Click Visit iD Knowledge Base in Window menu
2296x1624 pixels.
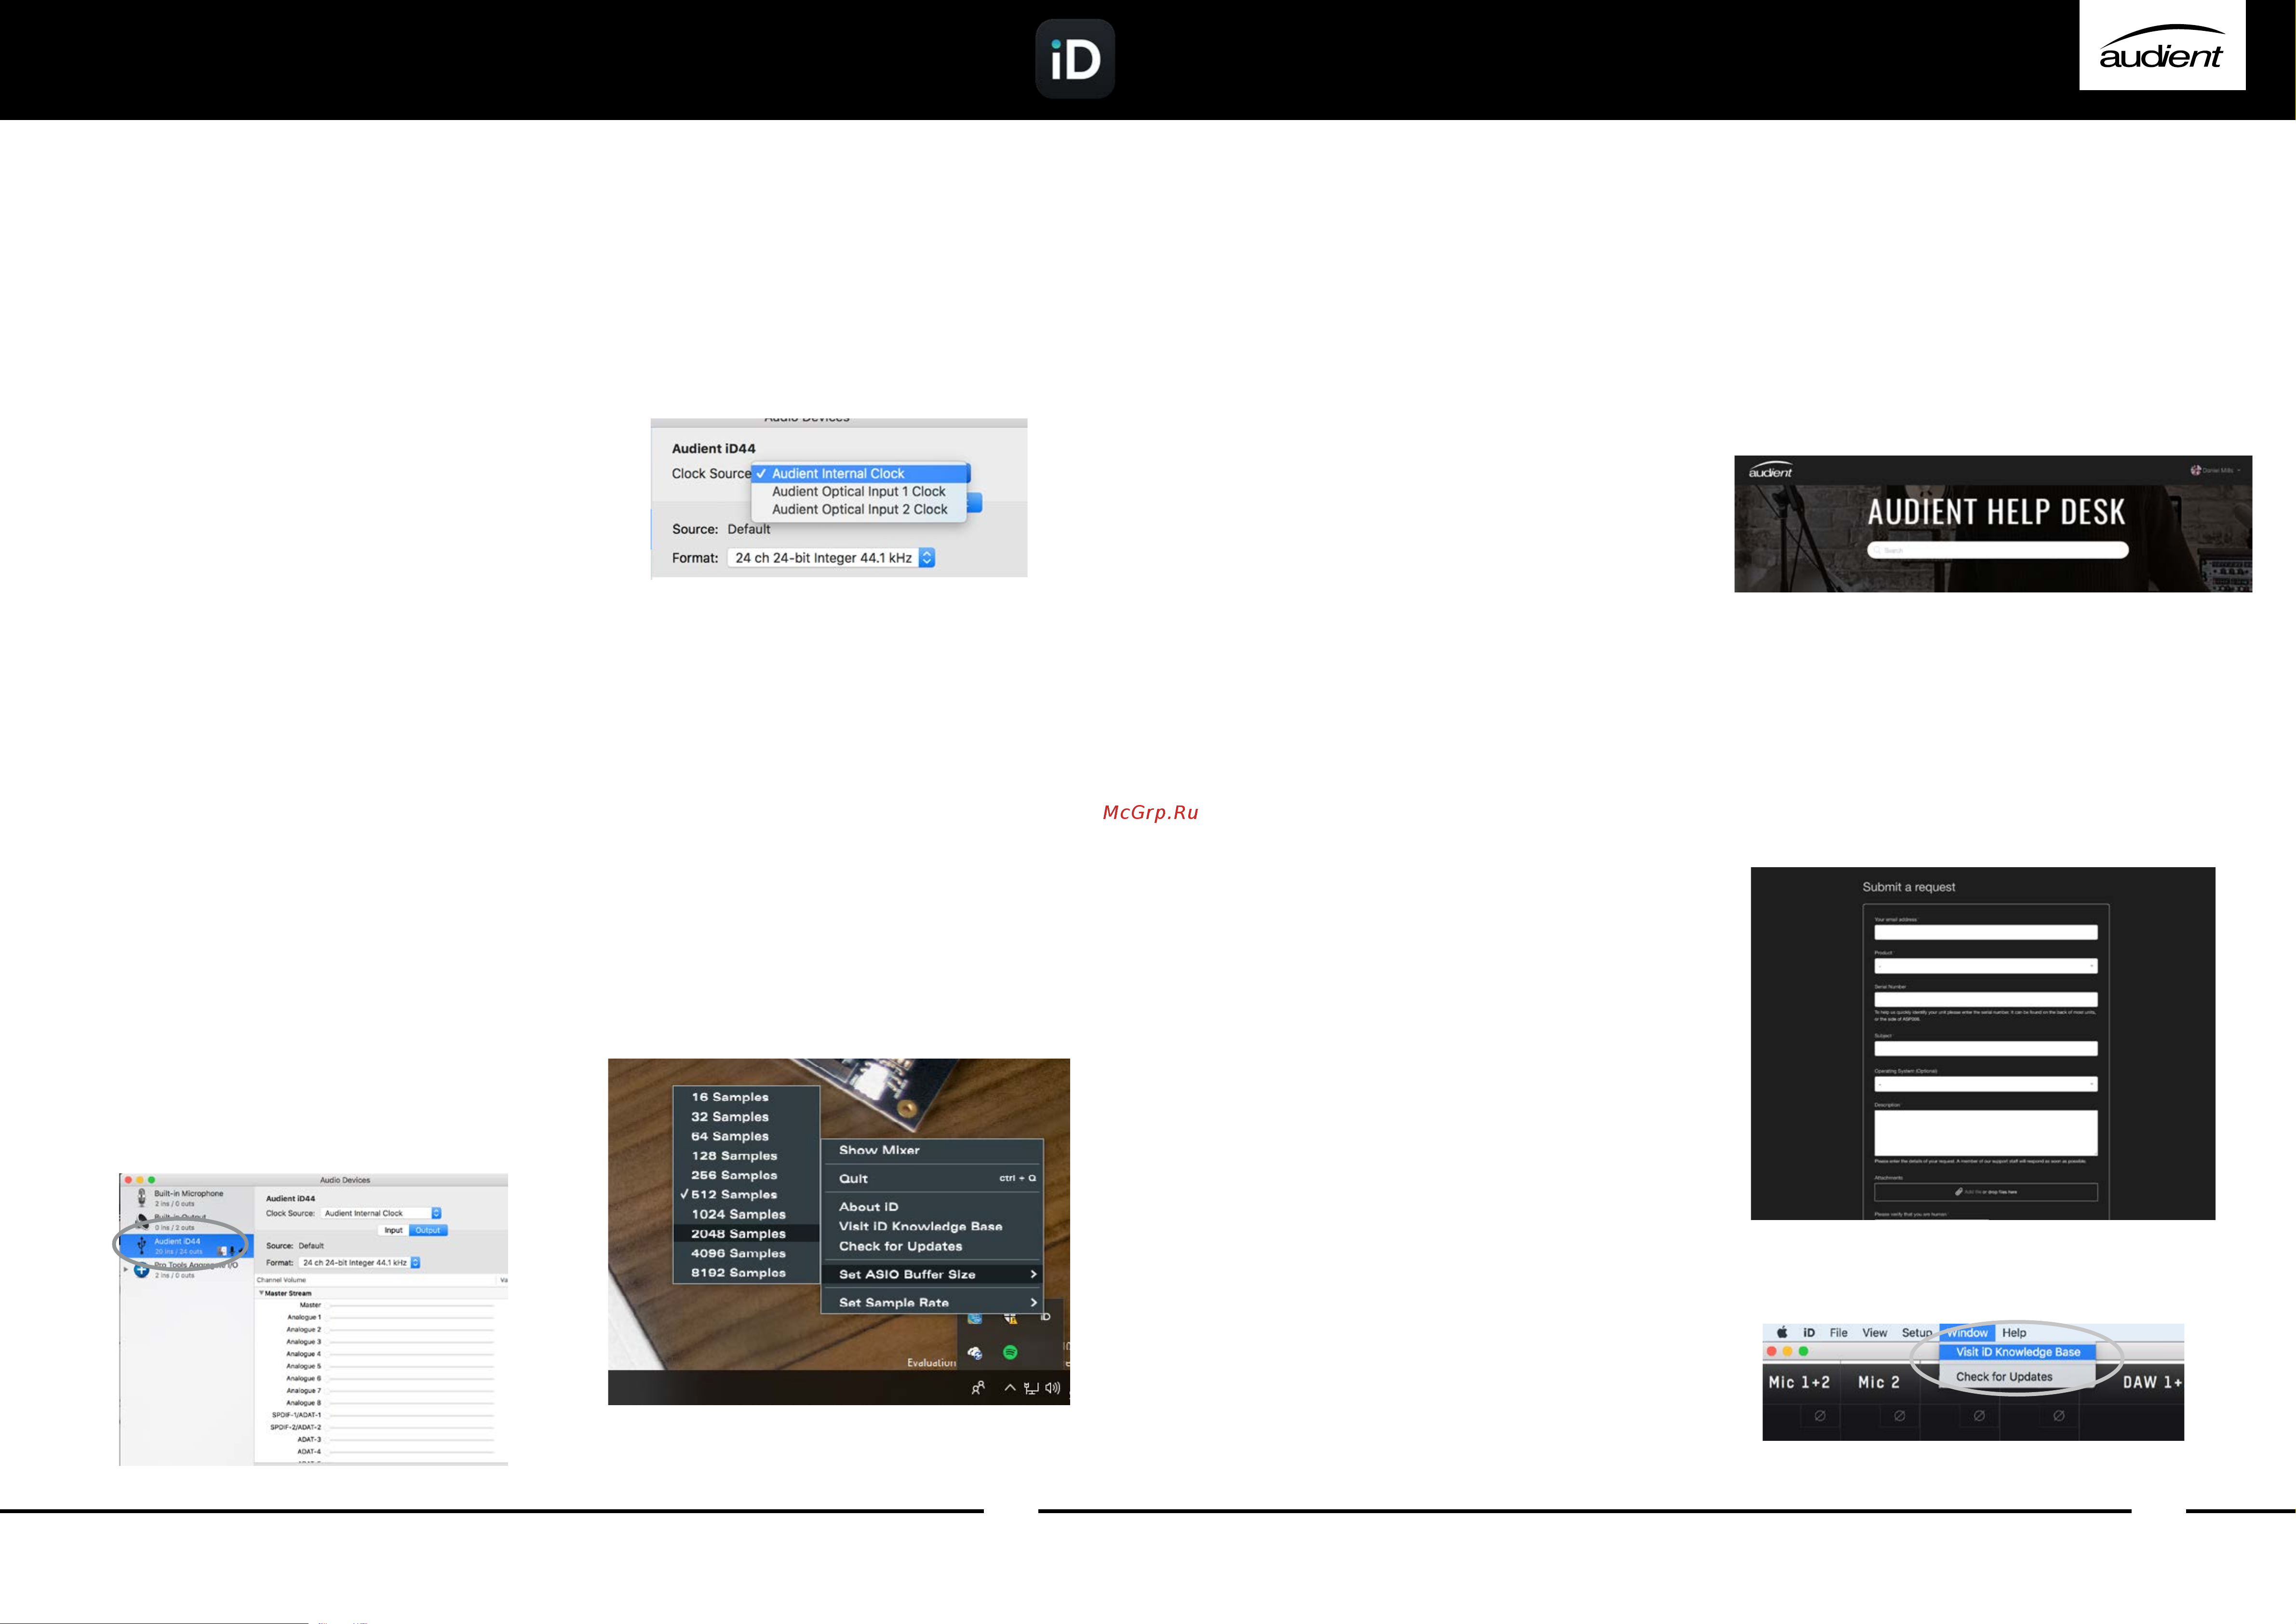pos(2017,1352)
